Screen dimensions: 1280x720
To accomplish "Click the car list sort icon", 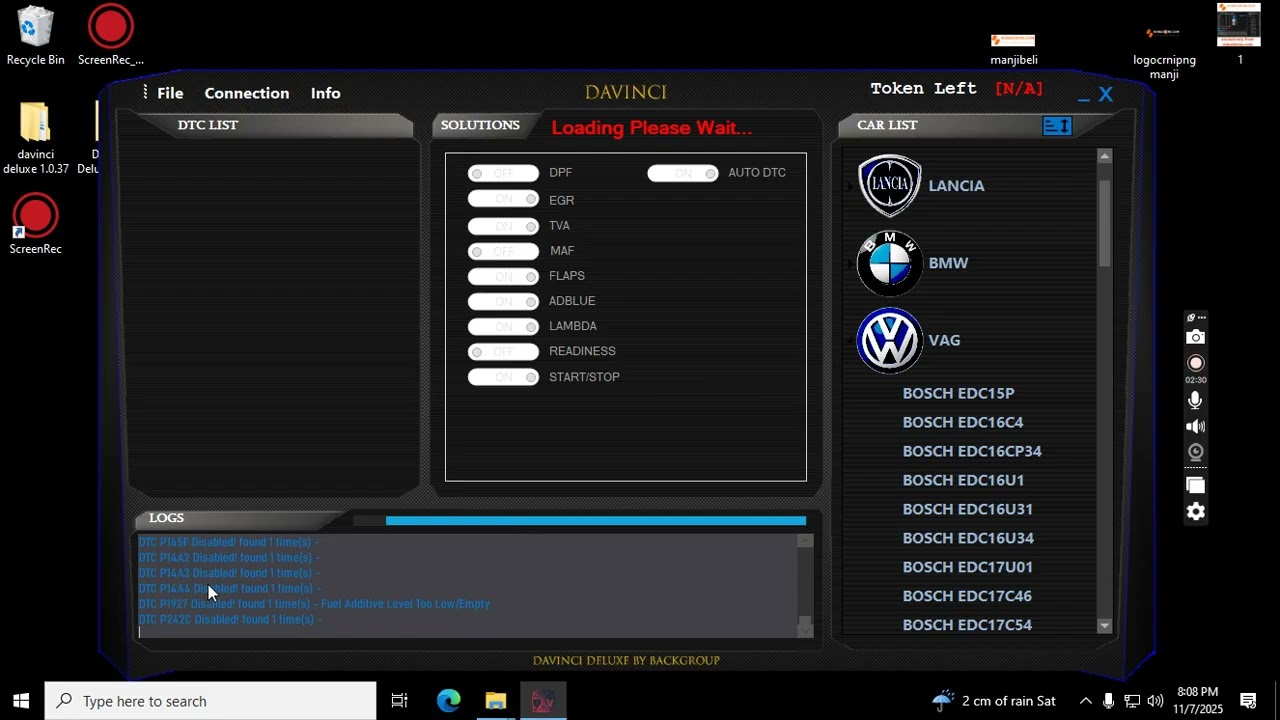I will point(1057,125).
